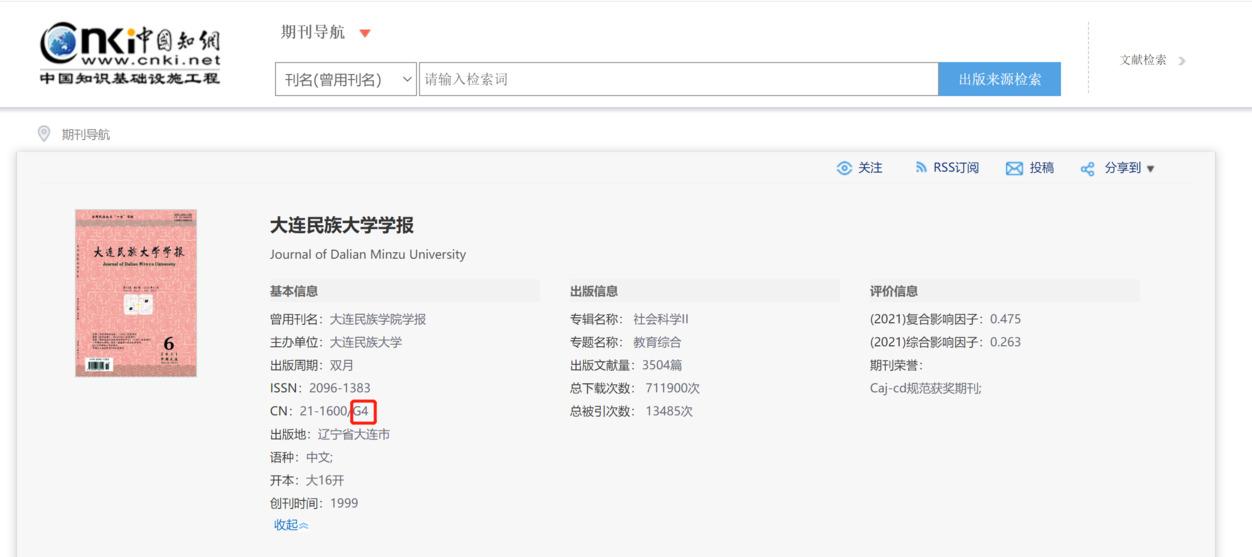Click the location pin icon beside 期刊导航

click(44, 134)
